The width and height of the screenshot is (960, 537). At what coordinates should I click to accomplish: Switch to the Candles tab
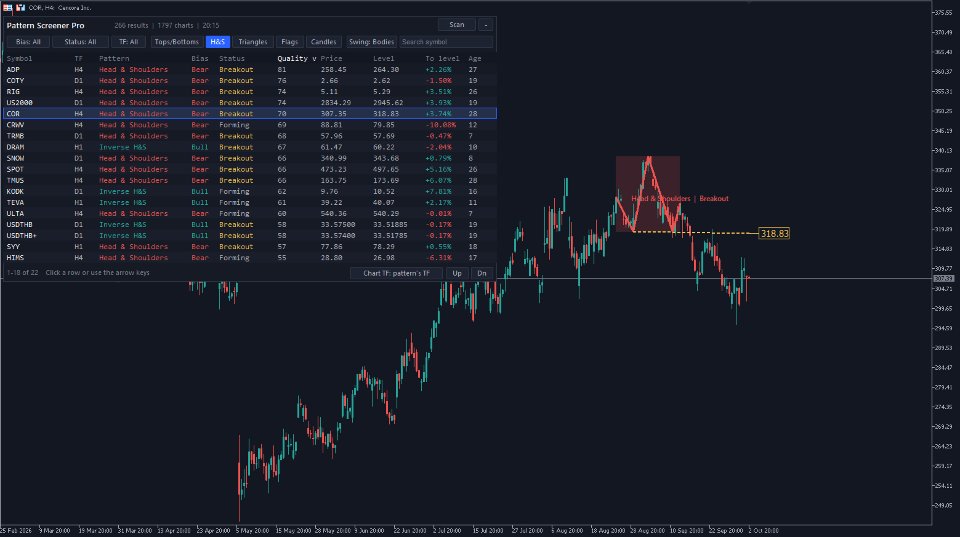[323, 42]
